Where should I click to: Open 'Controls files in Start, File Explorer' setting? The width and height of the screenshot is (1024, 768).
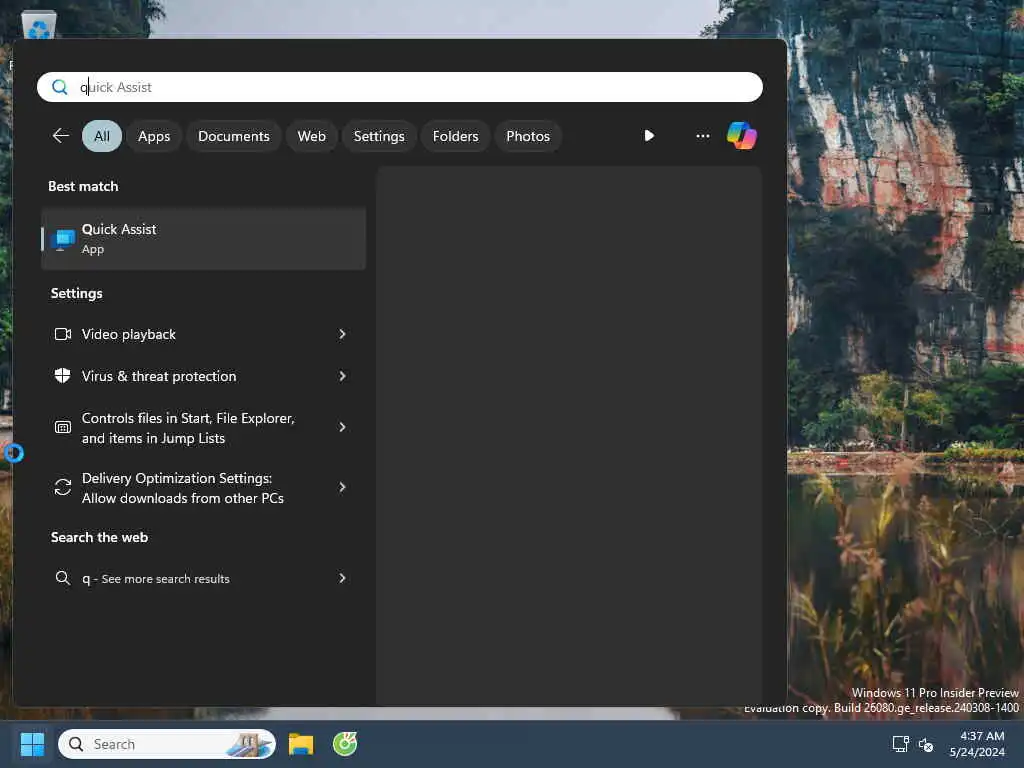pyautogui.click(x=203, y=428)
